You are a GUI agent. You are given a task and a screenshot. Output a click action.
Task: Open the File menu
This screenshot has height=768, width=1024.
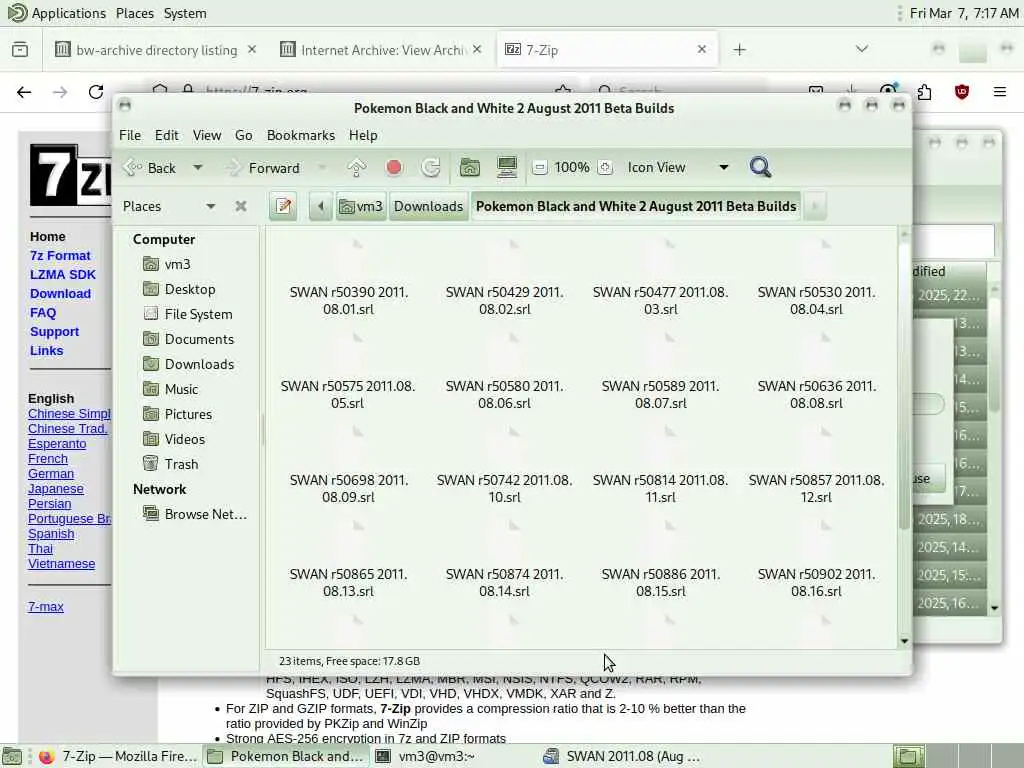click(130, 135)
